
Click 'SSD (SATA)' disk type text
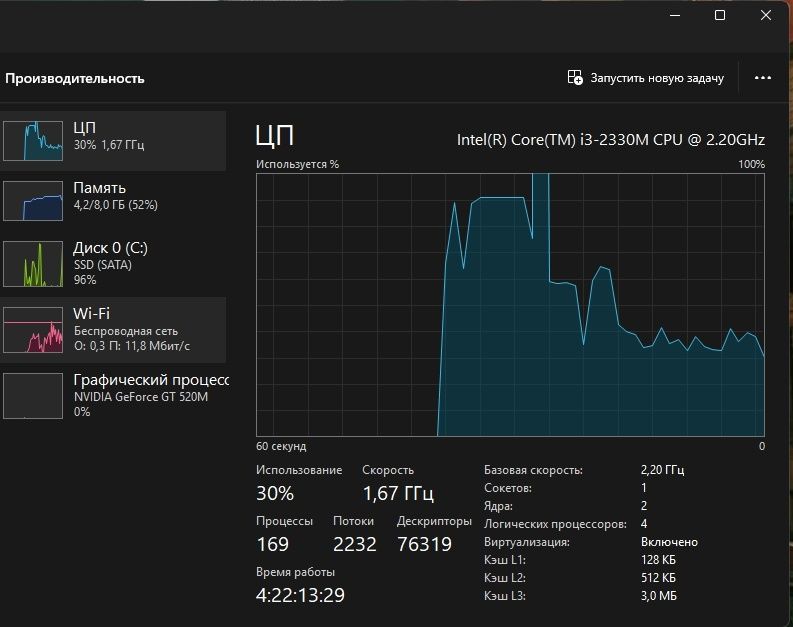tap(103, 265)
